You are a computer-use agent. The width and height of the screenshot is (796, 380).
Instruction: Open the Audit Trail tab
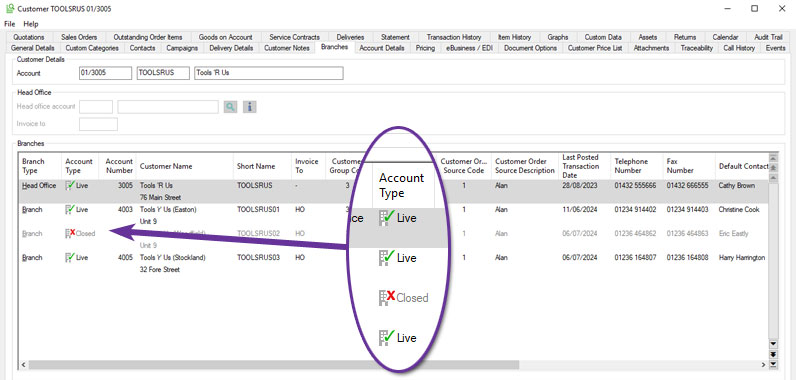point(768,37)
